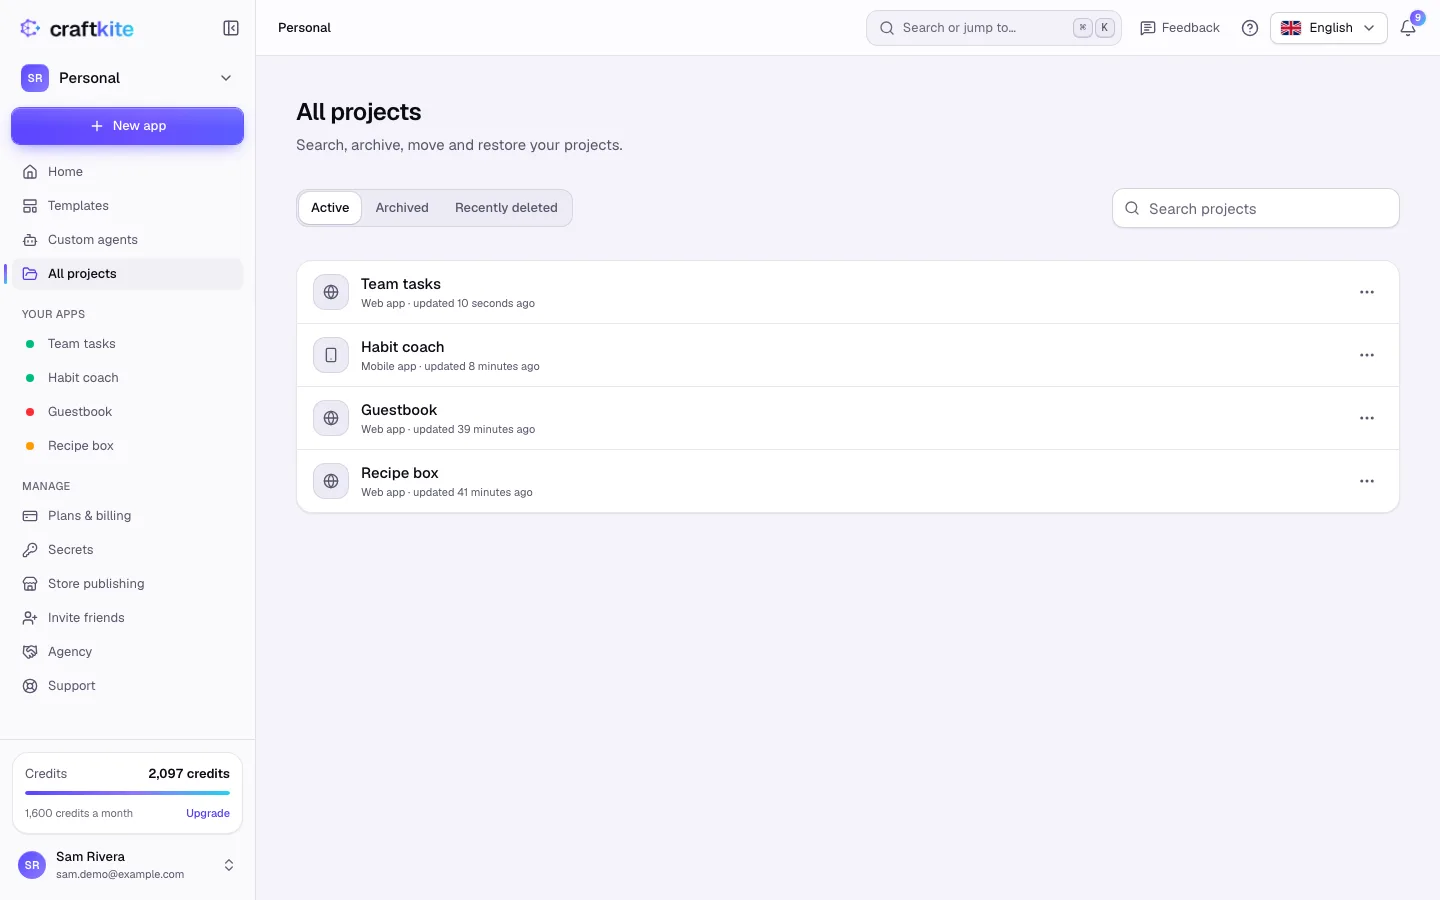
Task: Expand the Sam Rivera account menu chevron
Action: click(x=229, y=865)
